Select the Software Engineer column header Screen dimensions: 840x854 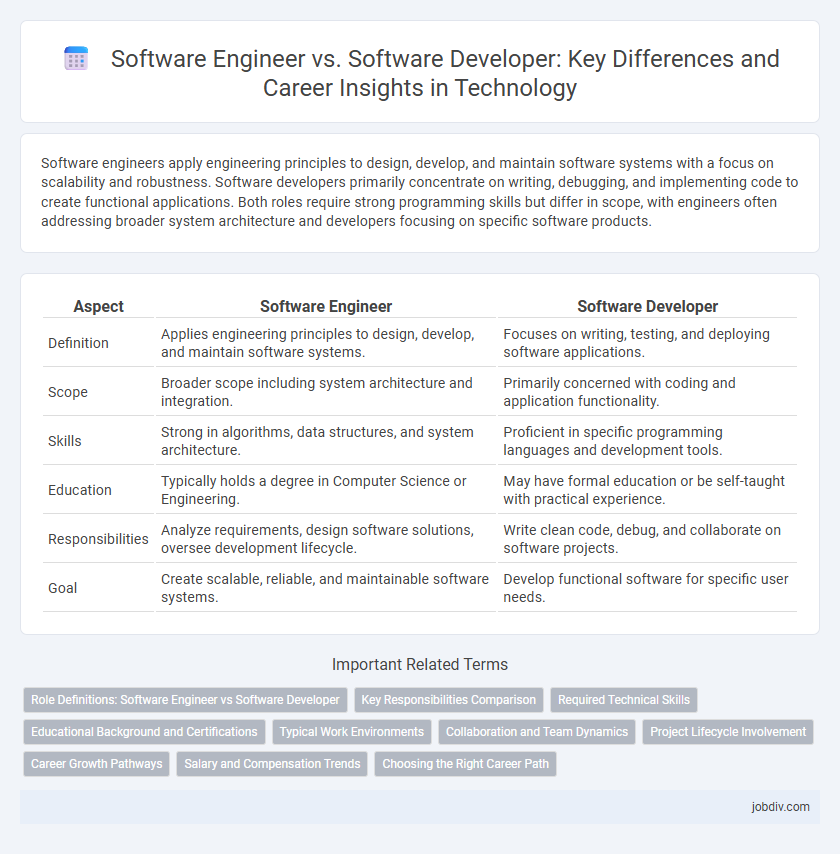pyautogui.click(x=326, y=307)
